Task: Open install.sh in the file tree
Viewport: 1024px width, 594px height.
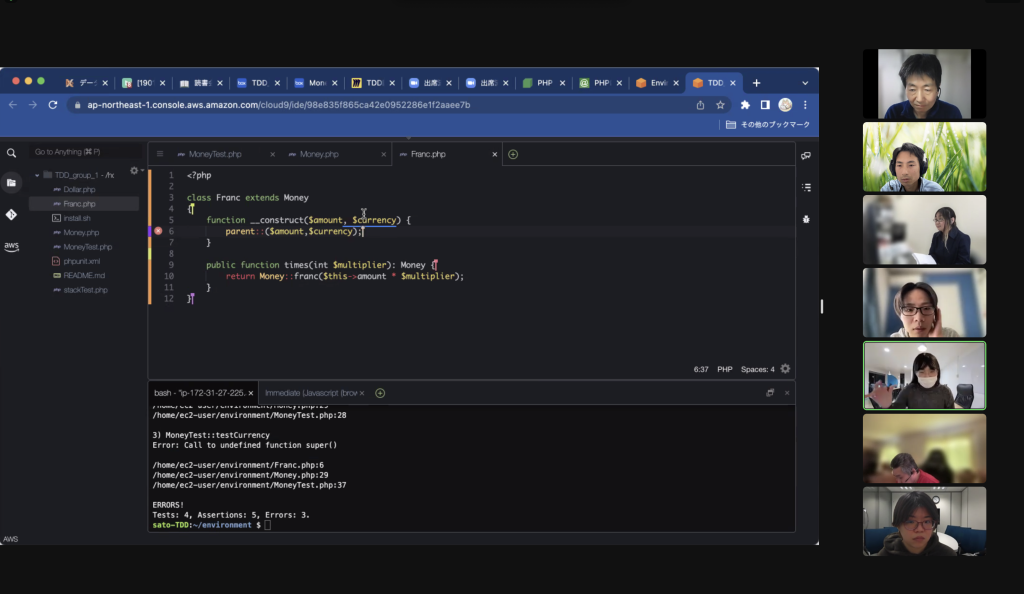Action: coord(76,218)
